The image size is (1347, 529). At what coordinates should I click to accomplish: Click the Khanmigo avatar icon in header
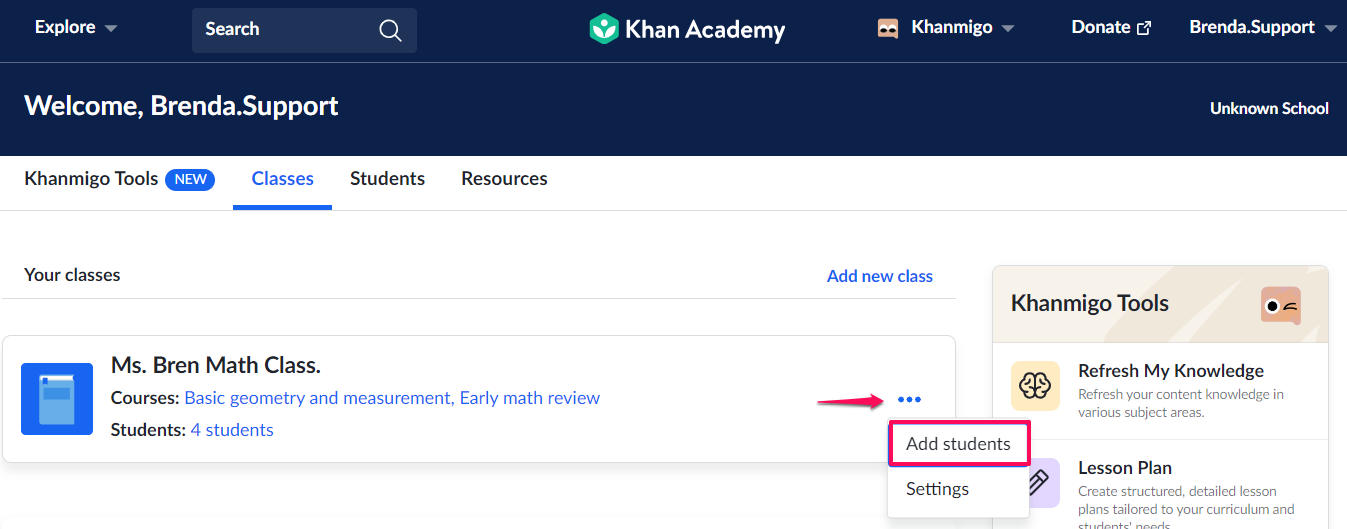[x=888, y=28]
